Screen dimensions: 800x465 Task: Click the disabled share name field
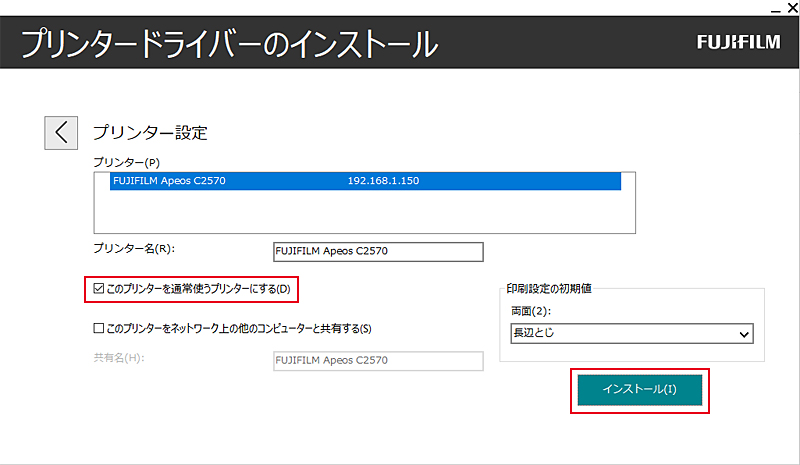pos(378,361)
